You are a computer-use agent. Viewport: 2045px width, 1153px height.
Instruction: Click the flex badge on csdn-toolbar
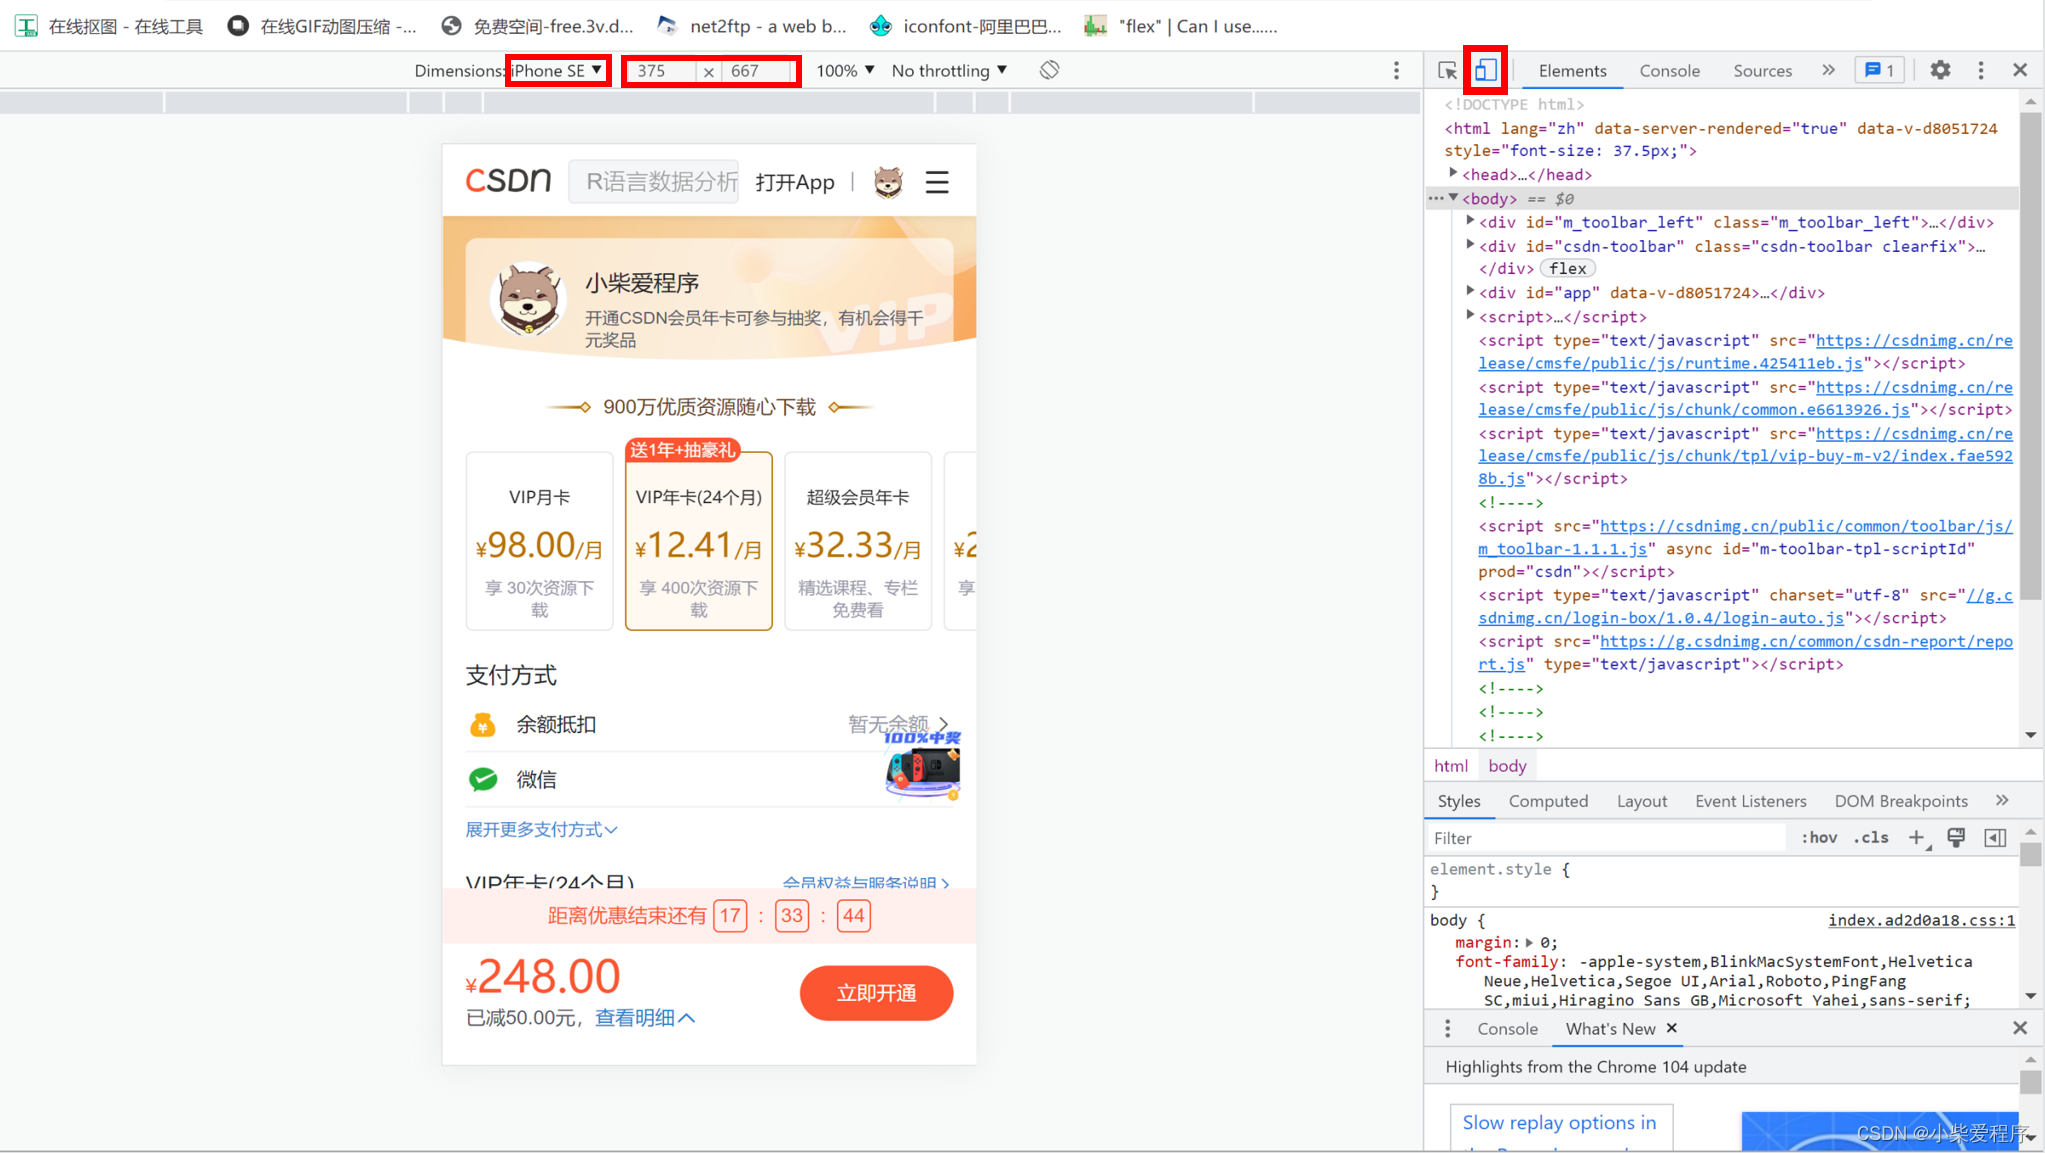[1567, 268]
